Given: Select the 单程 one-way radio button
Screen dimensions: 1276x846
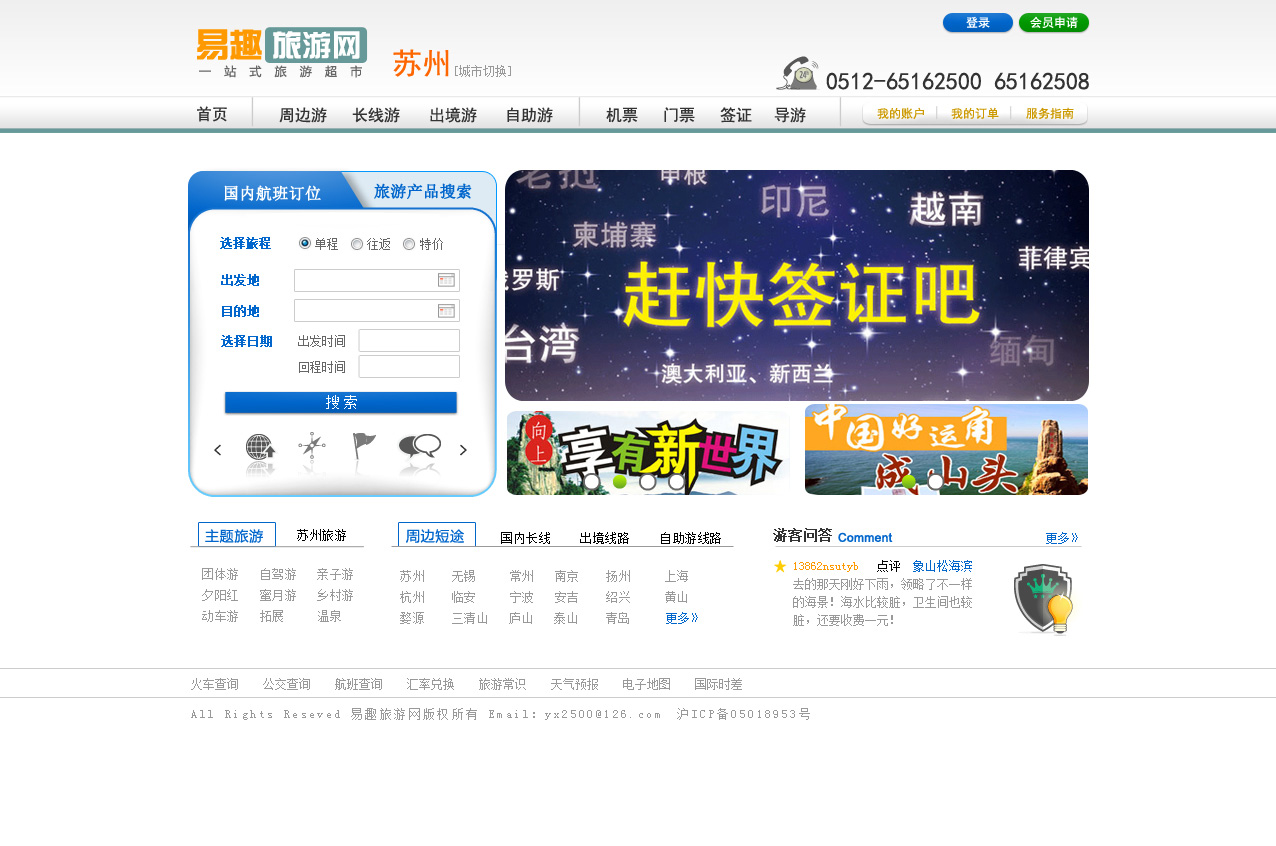Looking at the screenshot, I should [305, 243].
